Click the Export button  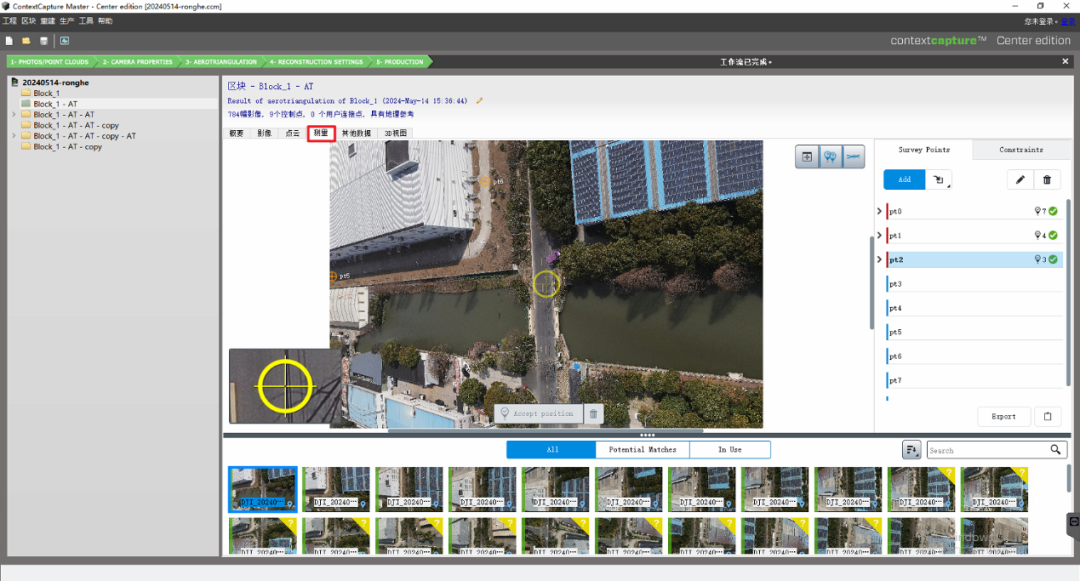pos(1004,416)
